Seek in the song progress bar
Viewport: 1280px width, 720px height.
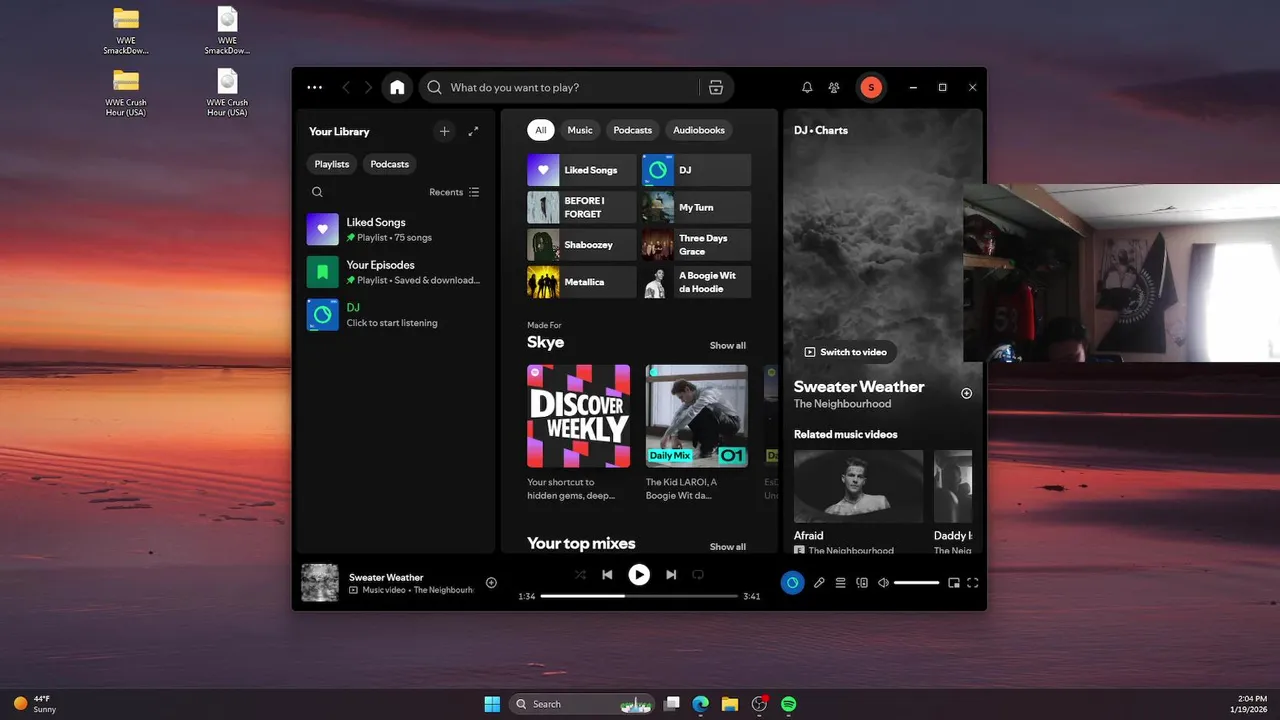click(639, 596)
